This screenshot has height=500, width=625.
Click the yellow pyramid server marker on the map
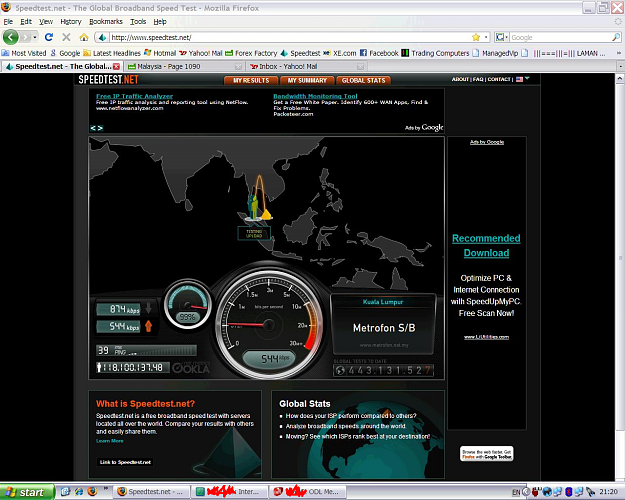tap(266, 215)
